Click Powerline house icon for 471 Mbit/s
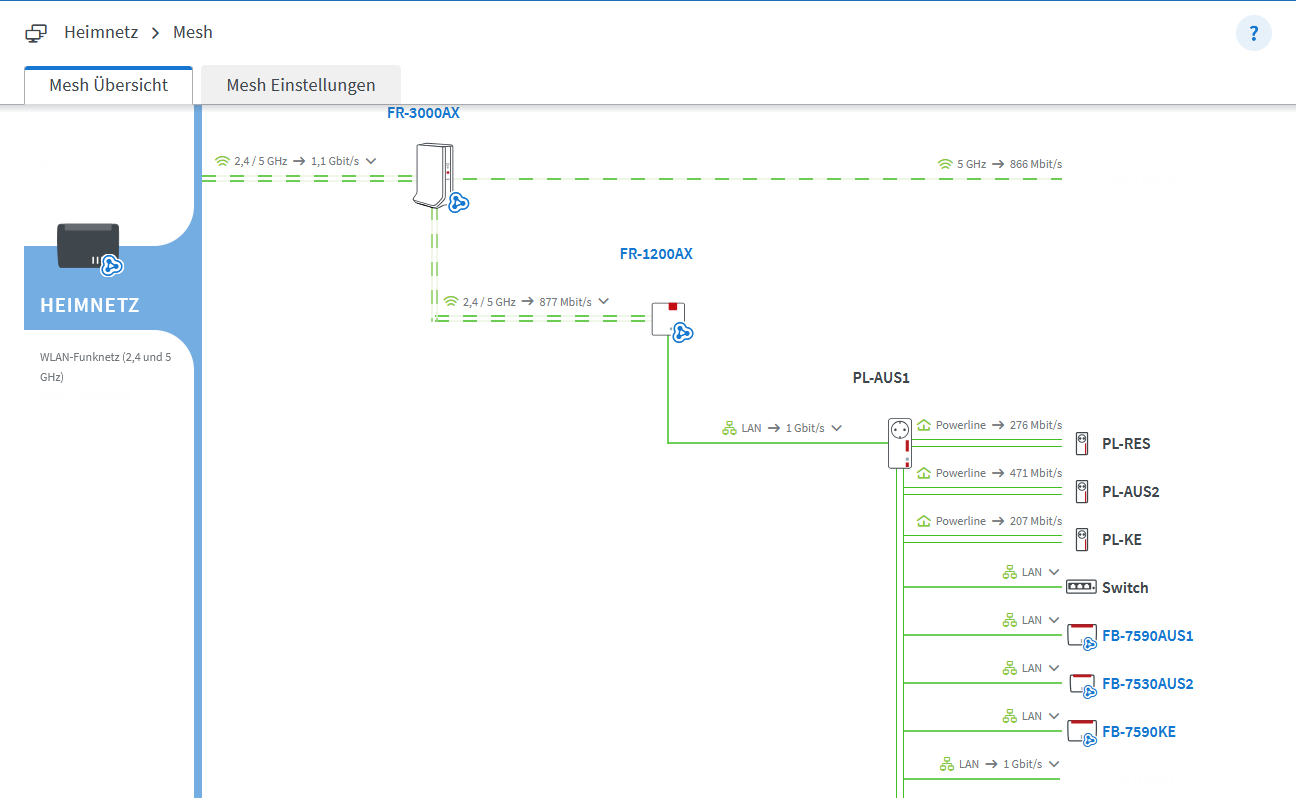Image resolution: width=1296 pixels, height=798 pixels. 924,473
